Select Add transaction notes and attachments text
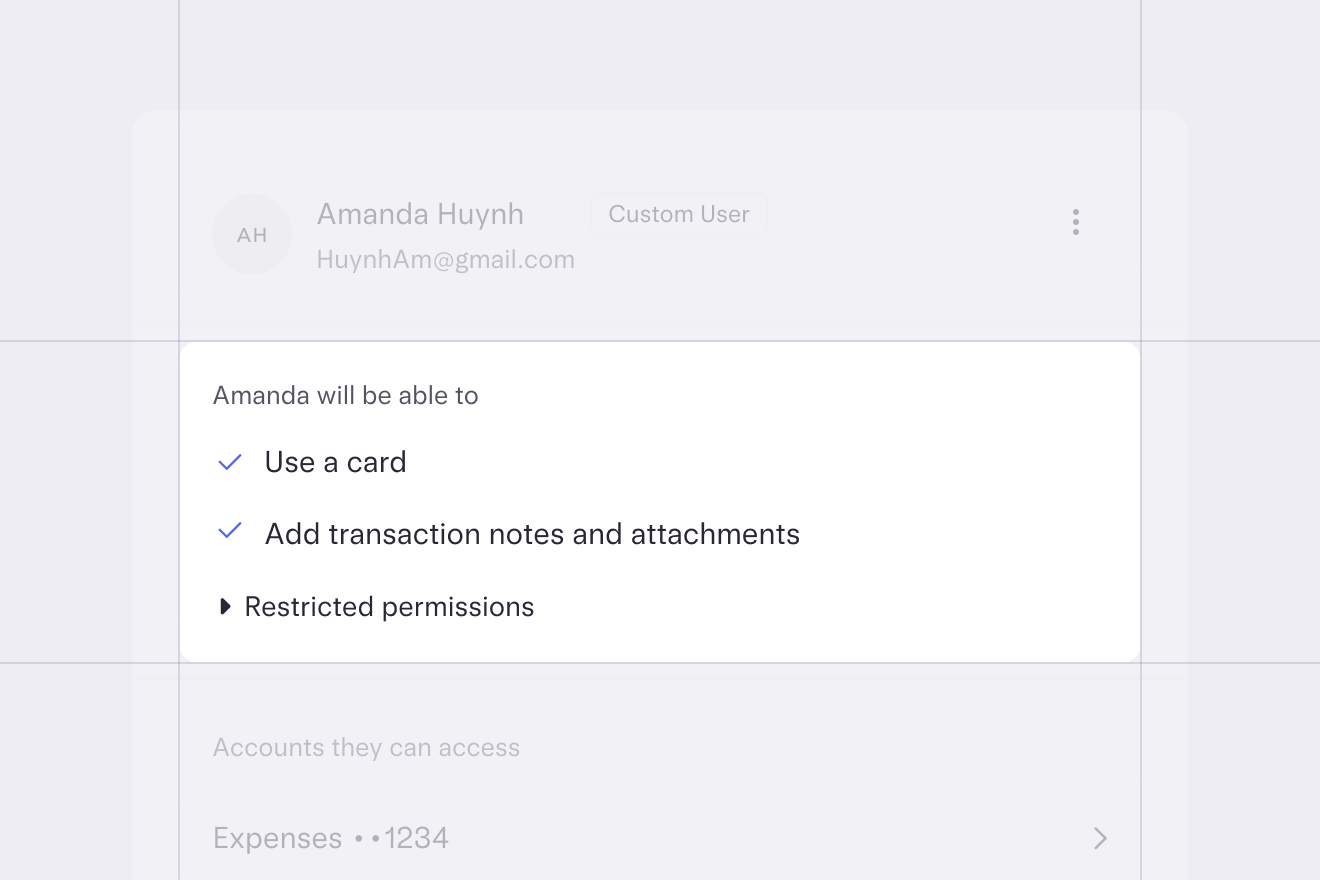 pyautogui.click(x=532, y=534)
